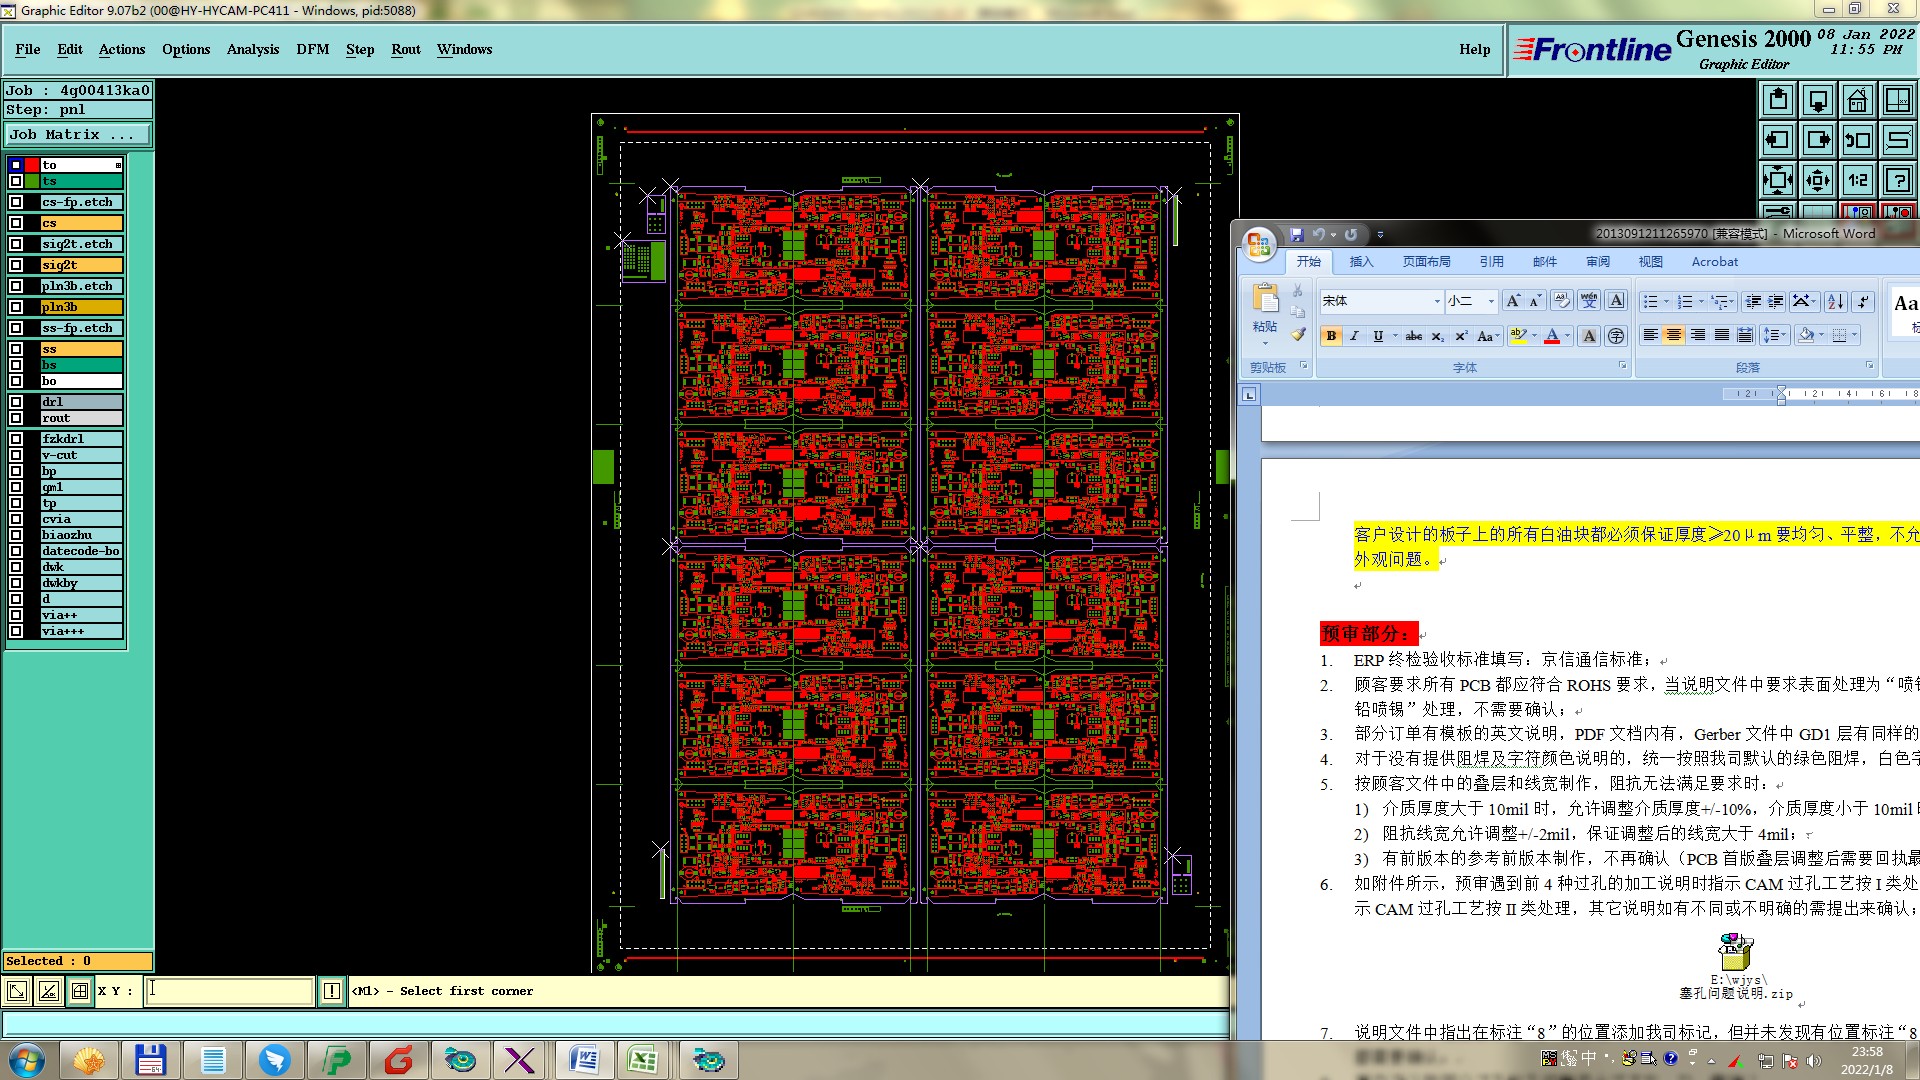Click the 1:2 zoom scale icon
Image resolution: width=1920 pixels, height=1080 pixels.
click(1857, 180)
